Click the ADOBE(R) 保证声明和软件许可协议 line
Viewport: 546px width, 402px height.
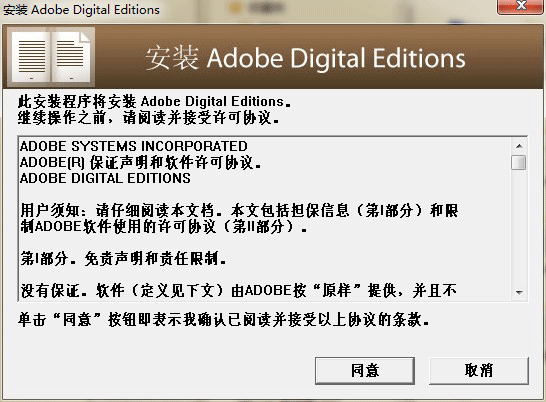[140, 162]
